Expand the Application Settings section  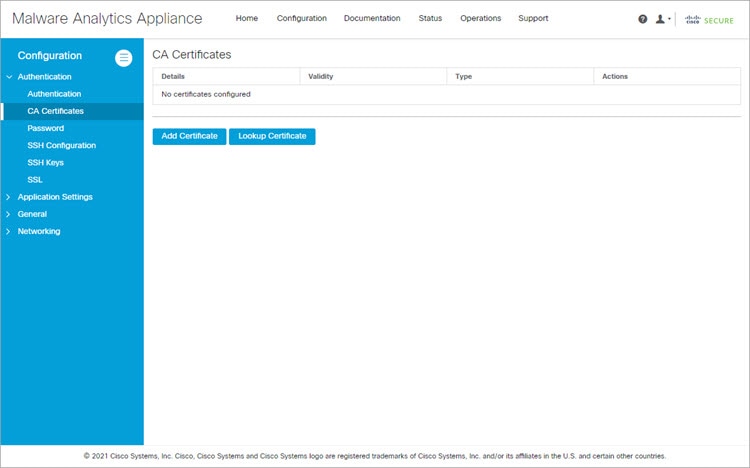click(55, 197)
